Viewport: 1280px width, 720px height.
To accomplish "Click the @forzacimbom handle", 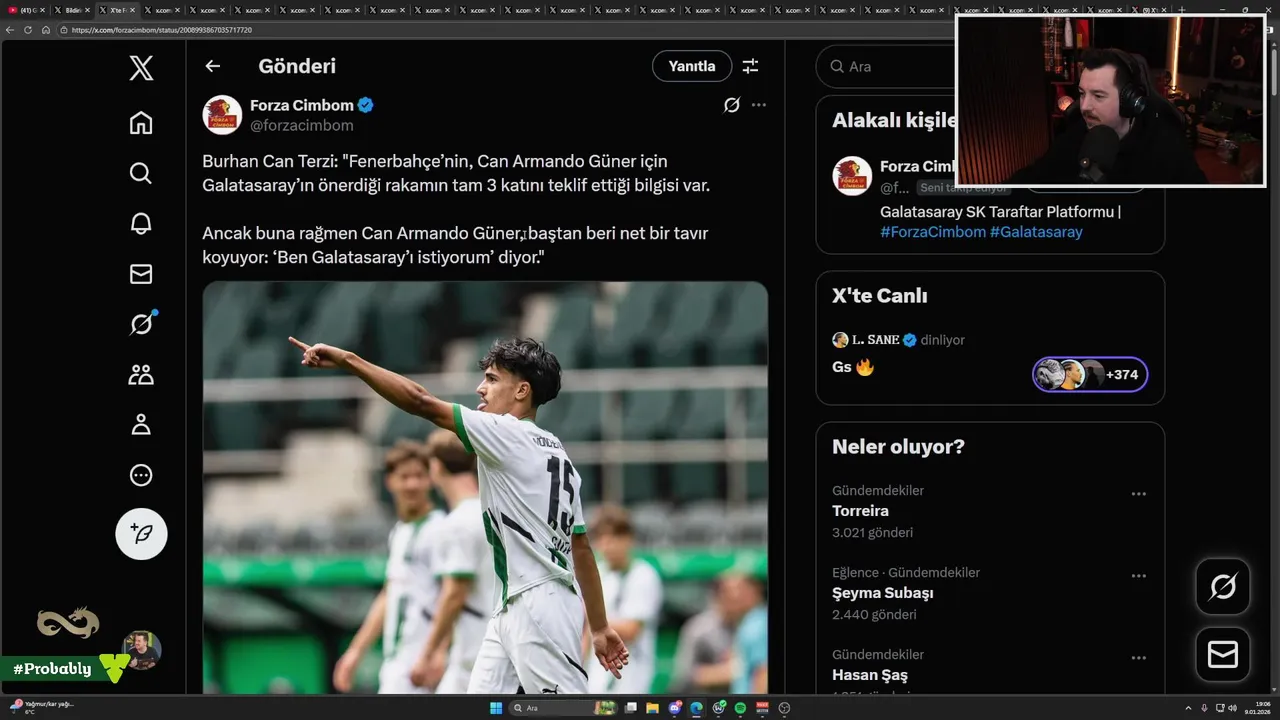I will 302,126.
